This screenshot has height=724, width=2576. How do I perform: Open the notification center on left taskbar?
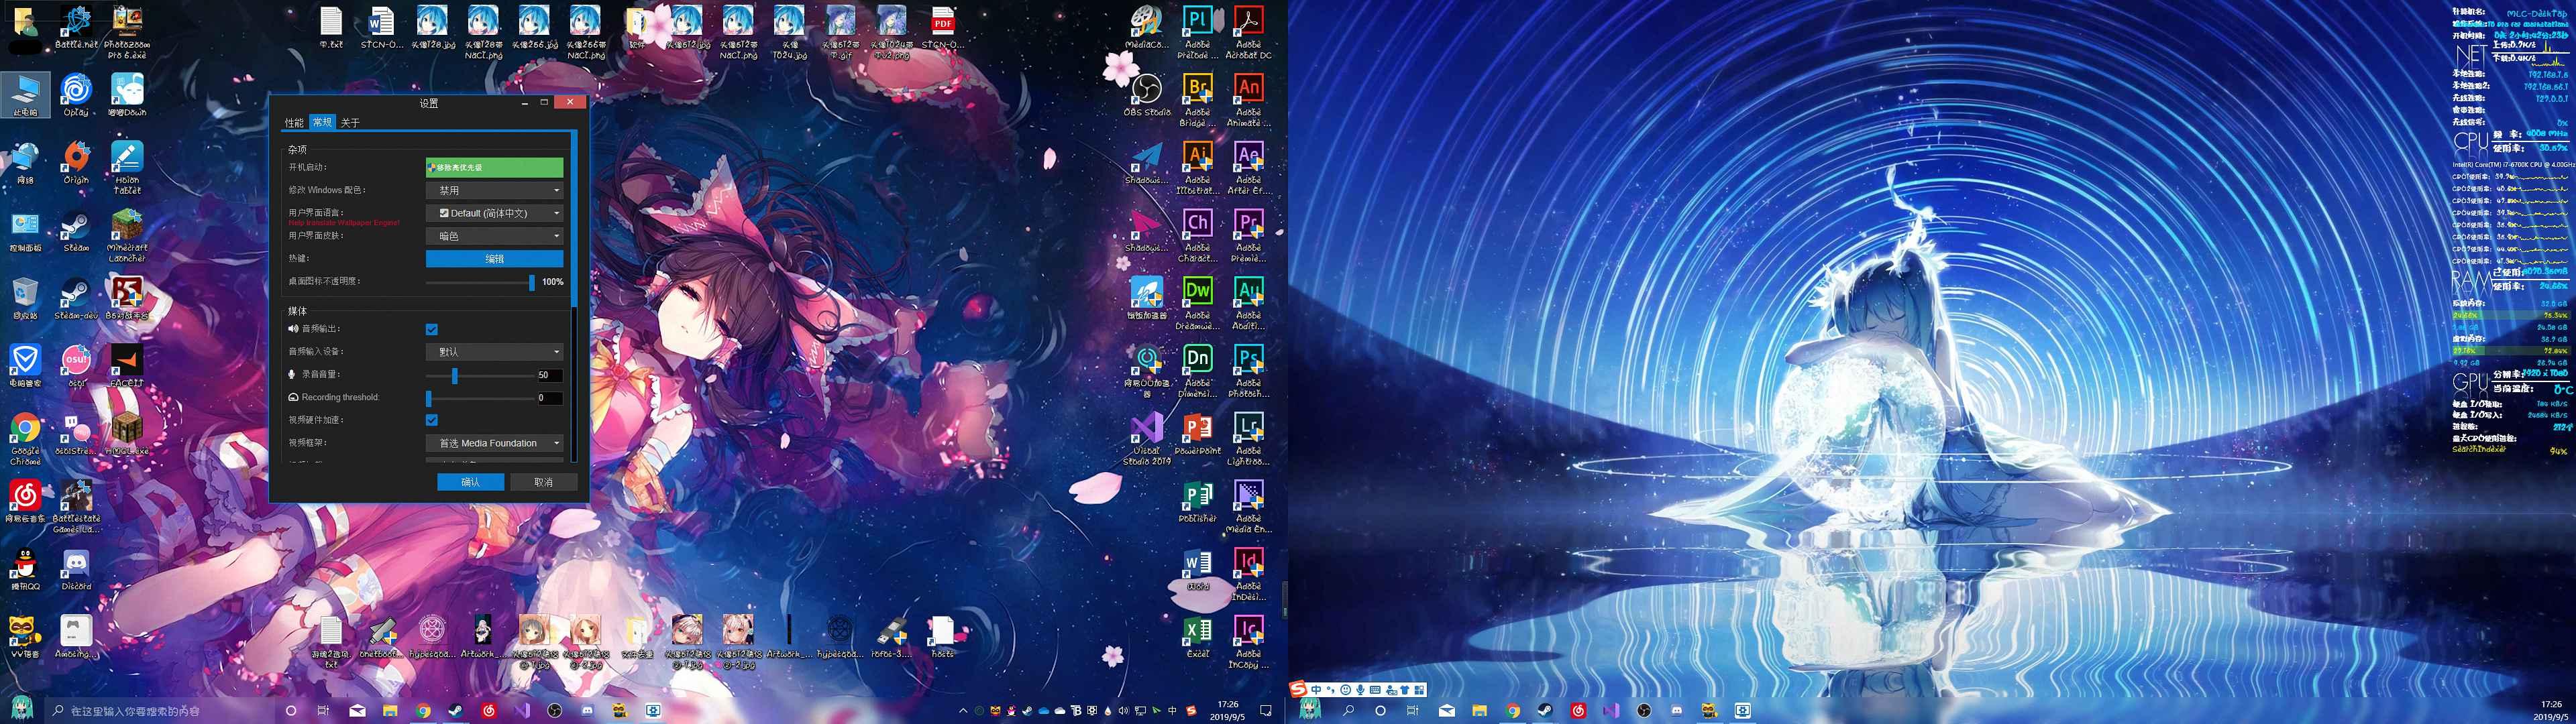pos(1266,711)
